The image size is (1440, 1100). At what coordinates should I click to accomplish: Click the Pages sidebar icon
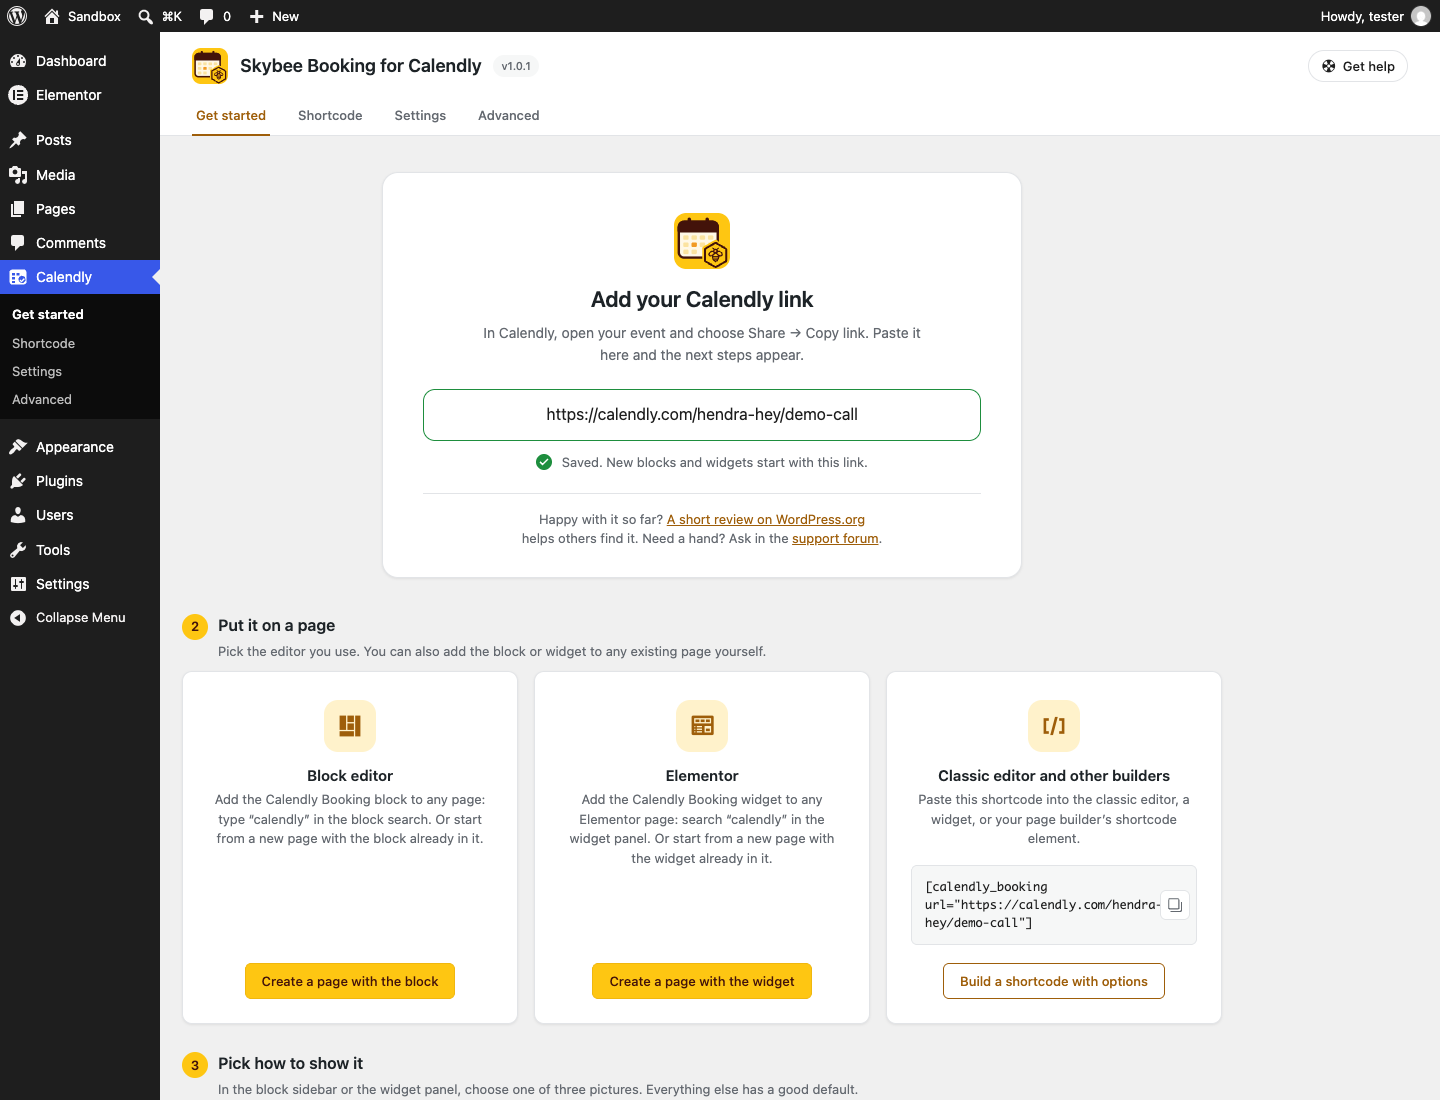click(x=18, y=209)
